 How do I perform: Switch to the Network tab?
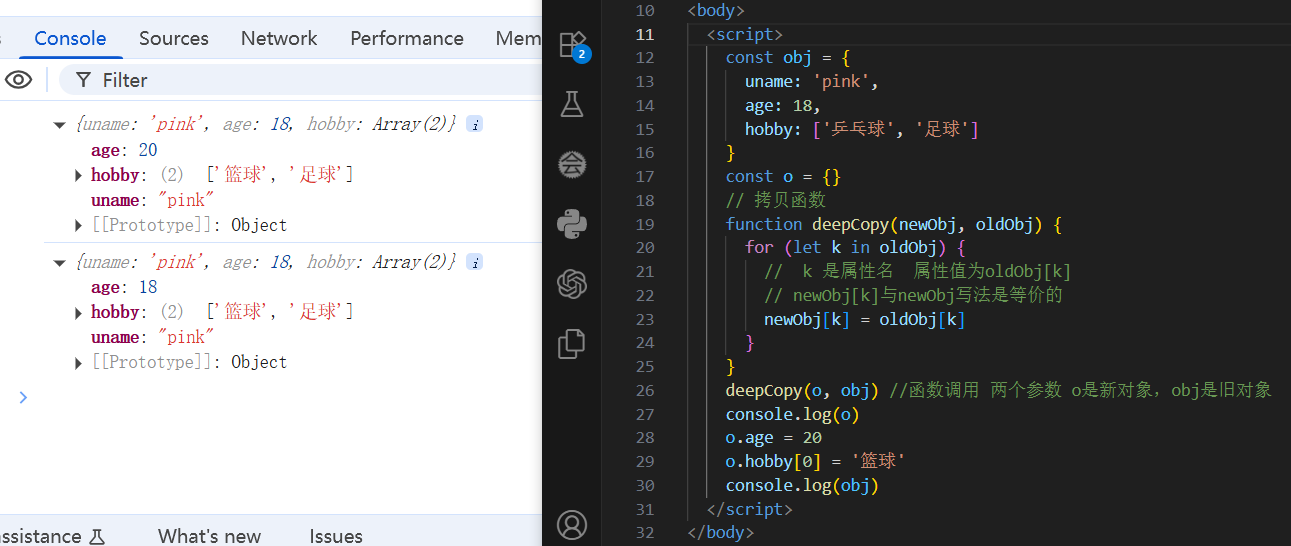(x=279, y=38)
